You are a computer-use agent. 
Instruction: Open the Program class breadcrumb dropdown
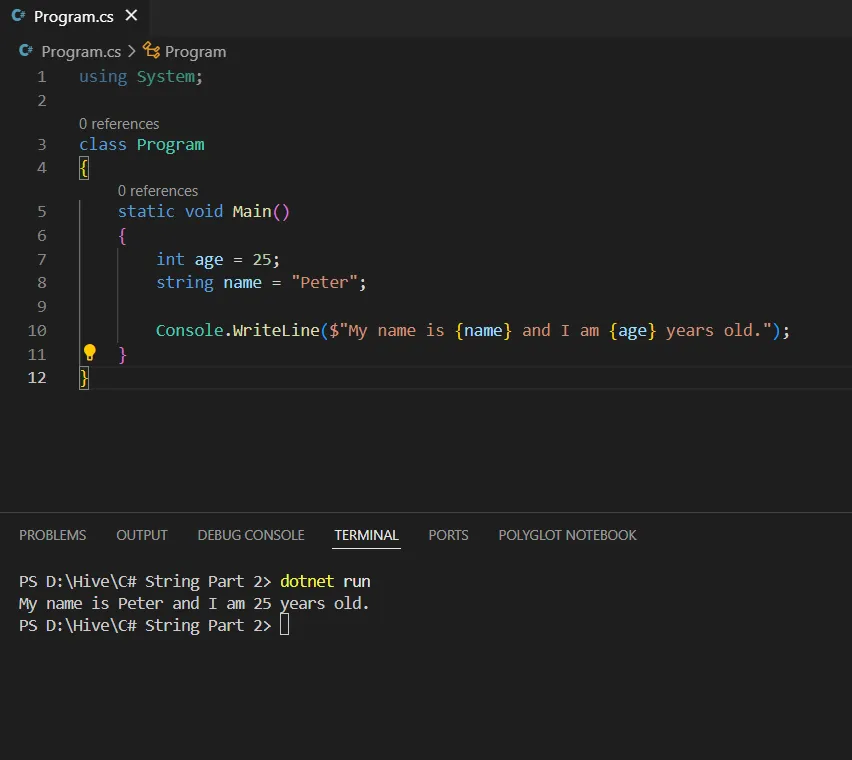pos(196,52)
